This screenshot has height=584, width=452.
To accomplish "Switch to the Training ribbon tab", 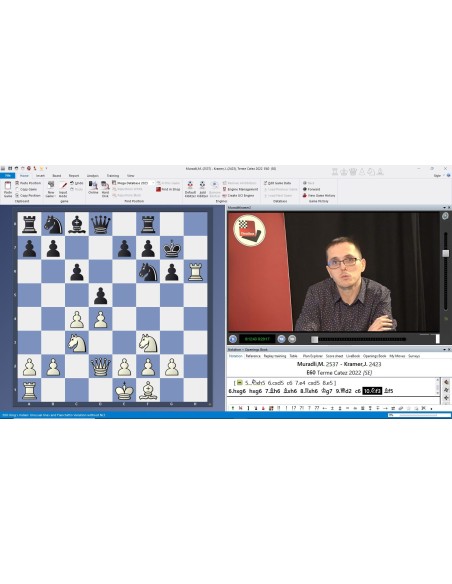I will (113, 175).
